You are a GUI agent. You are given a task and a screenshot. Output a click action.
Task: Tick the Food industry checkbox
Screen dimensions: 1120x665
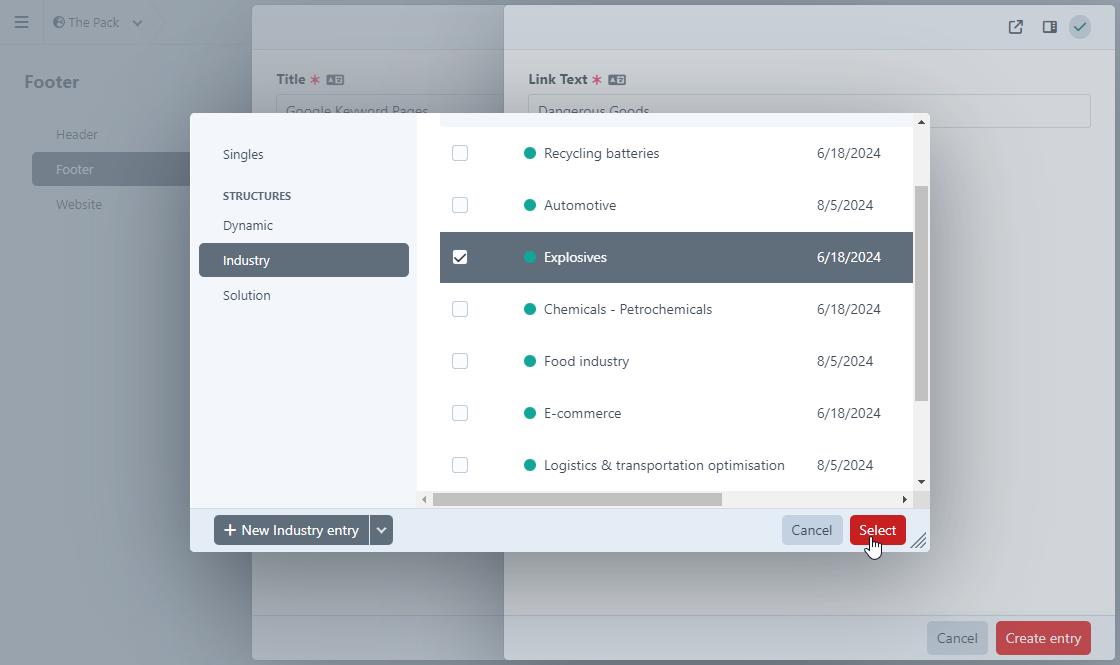[460, 361]
